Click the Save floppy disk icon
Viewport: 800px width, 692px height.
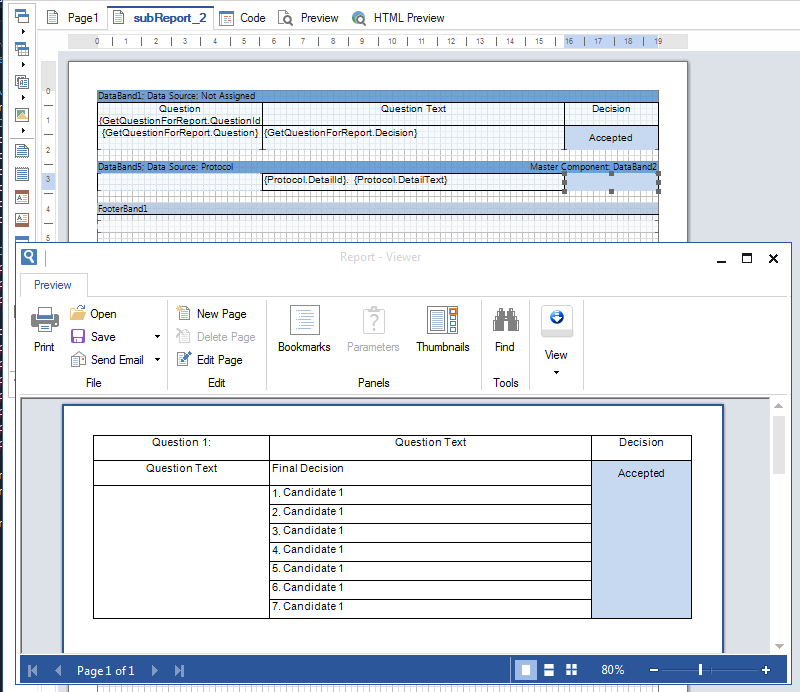pos(78,336)
